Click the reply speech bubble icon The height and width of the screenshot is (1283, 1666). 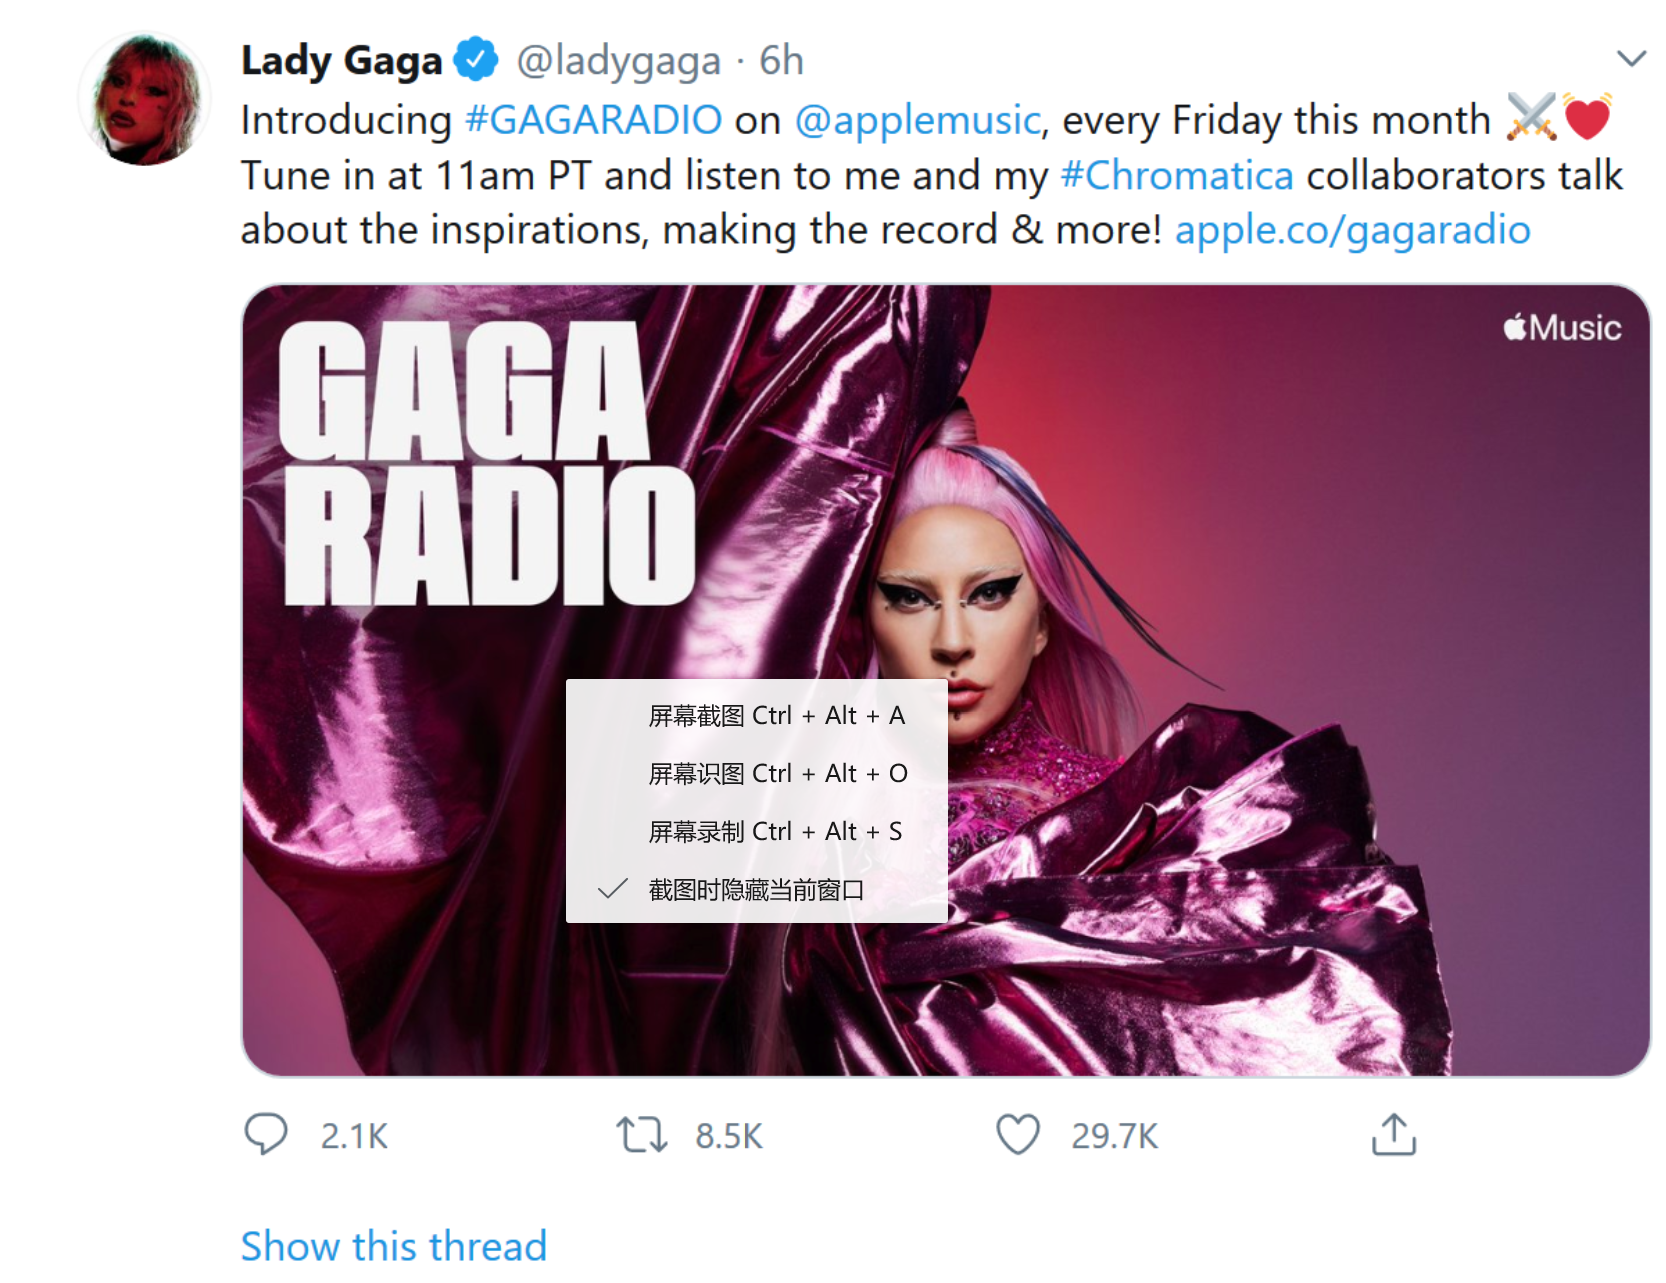(x=265, y=1135)
